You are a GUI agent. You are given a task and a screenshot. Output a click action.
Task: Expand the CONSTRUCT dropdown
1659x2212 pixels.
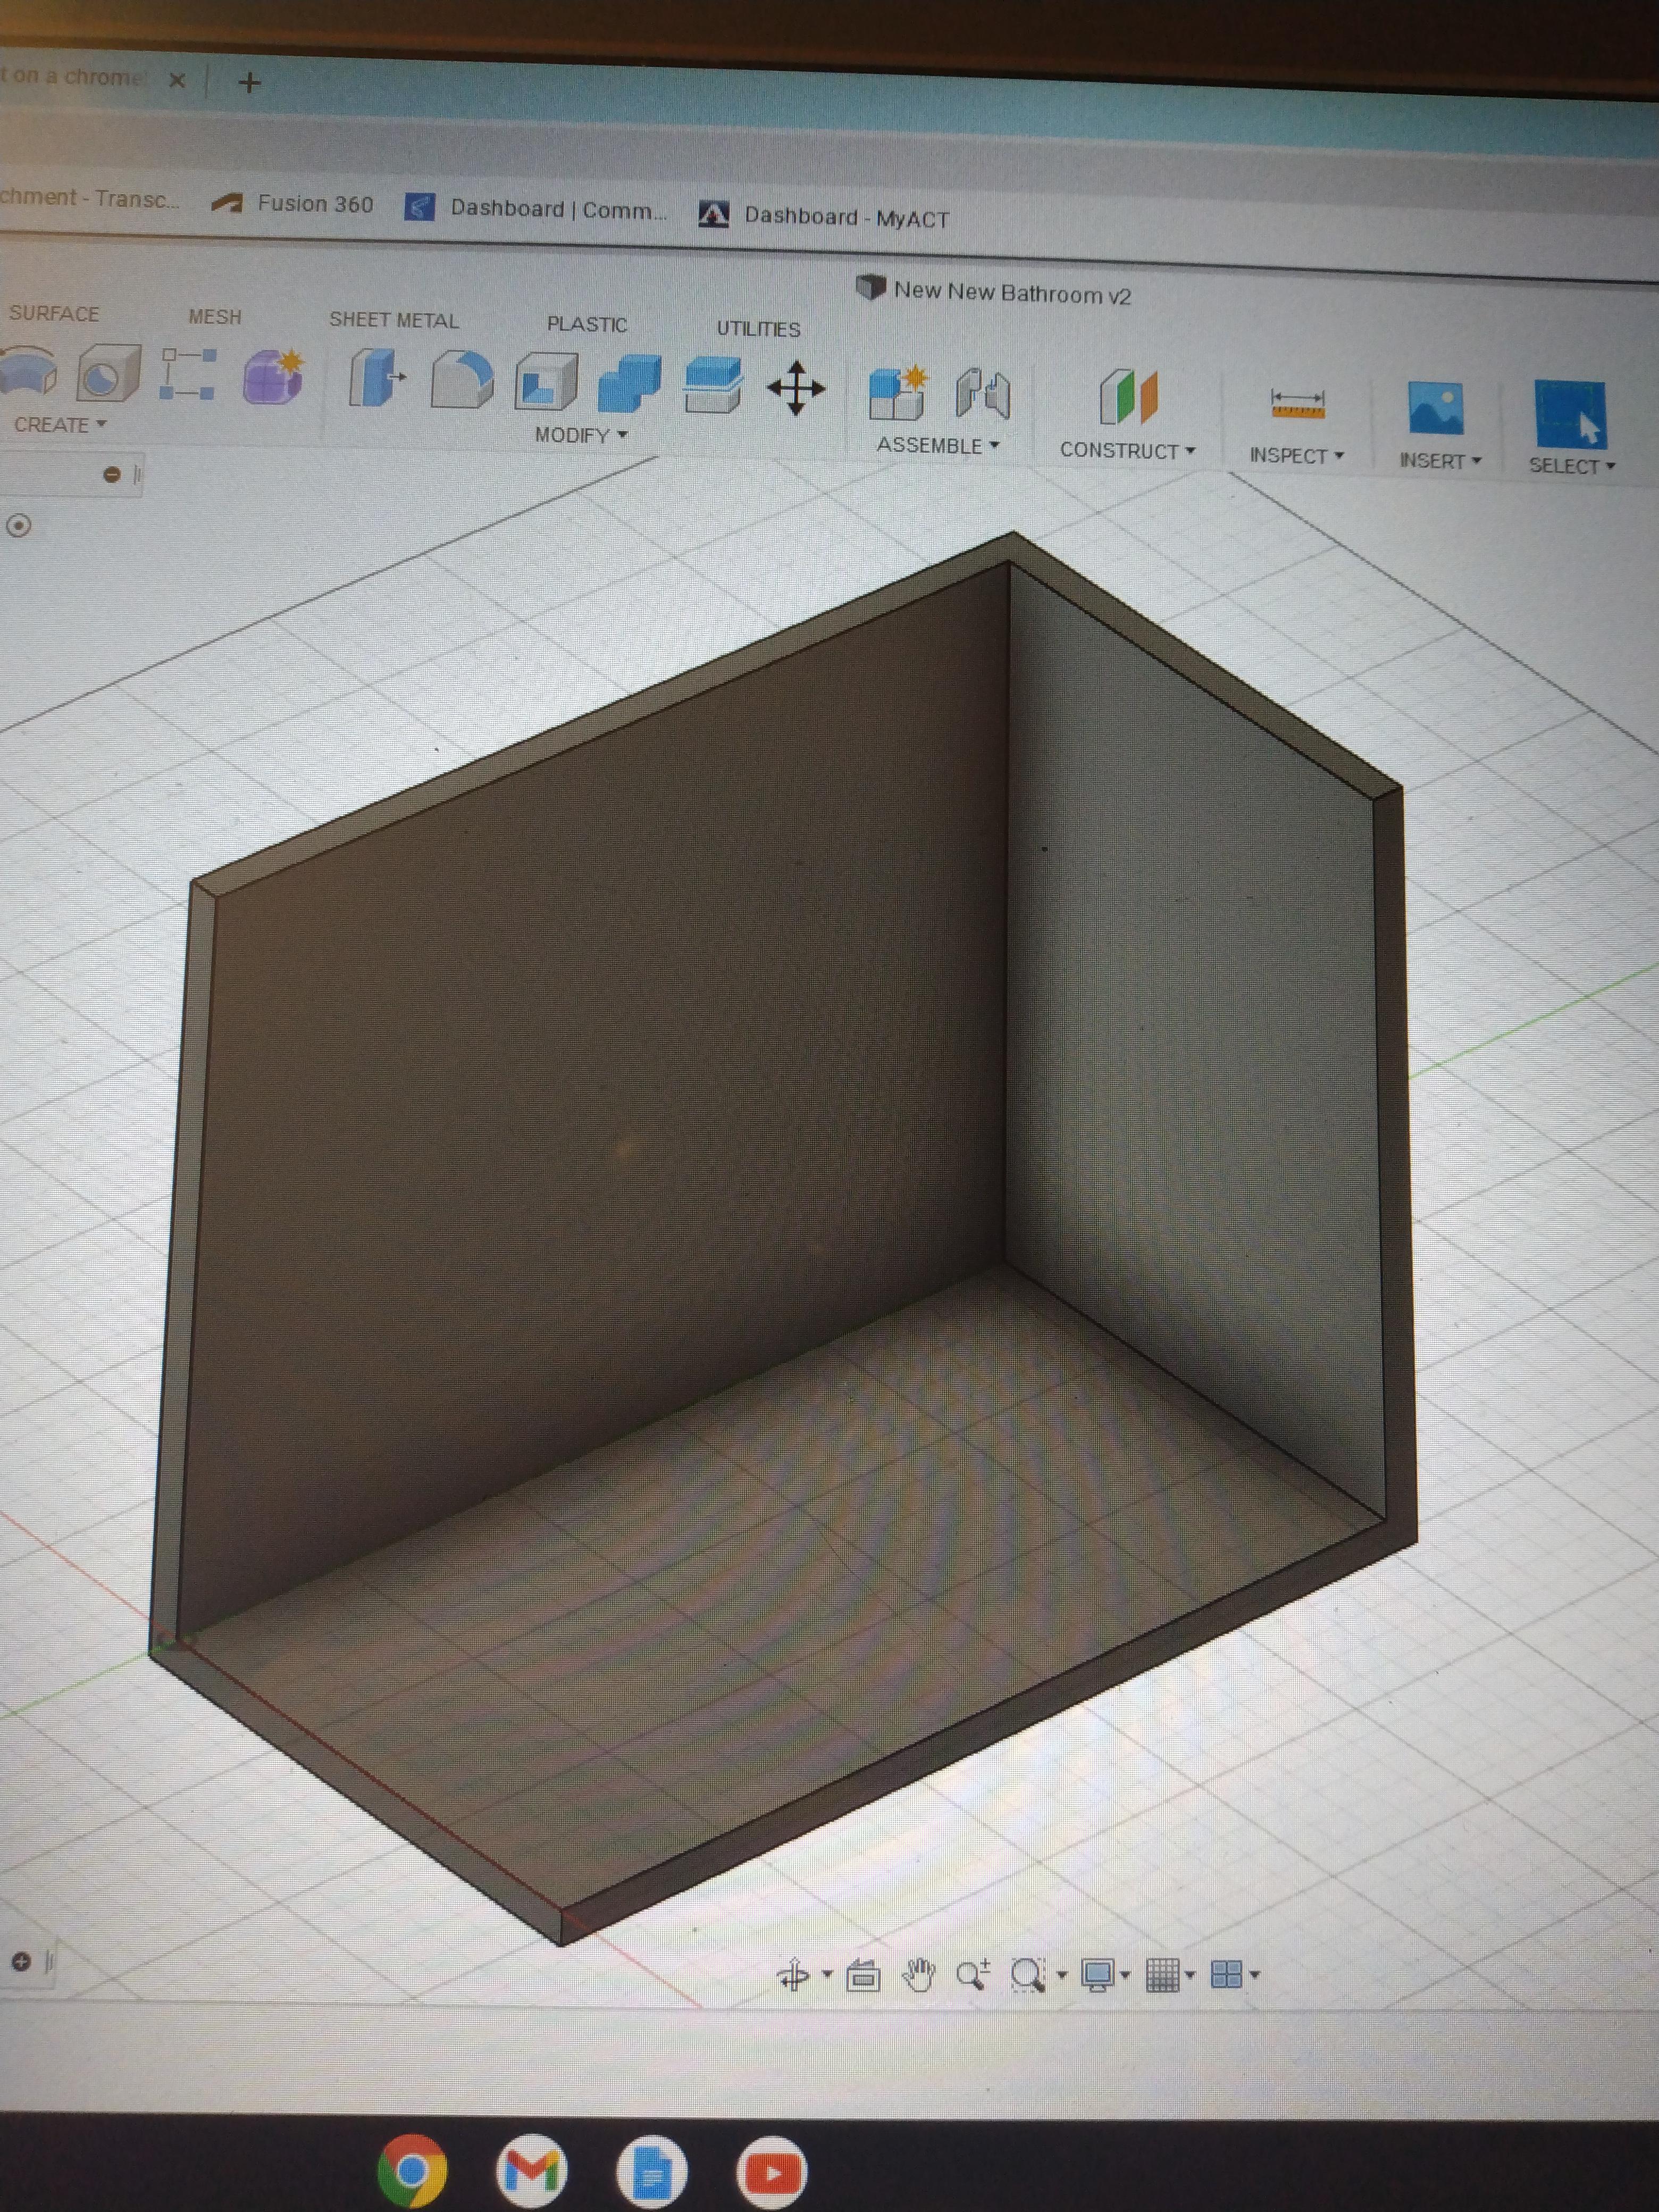1127,451
